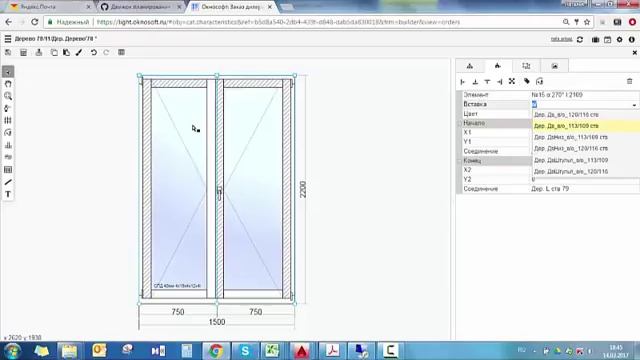Click the brush icon in the top toolbar
Screen dimensions: 640x360
[79, 53]
